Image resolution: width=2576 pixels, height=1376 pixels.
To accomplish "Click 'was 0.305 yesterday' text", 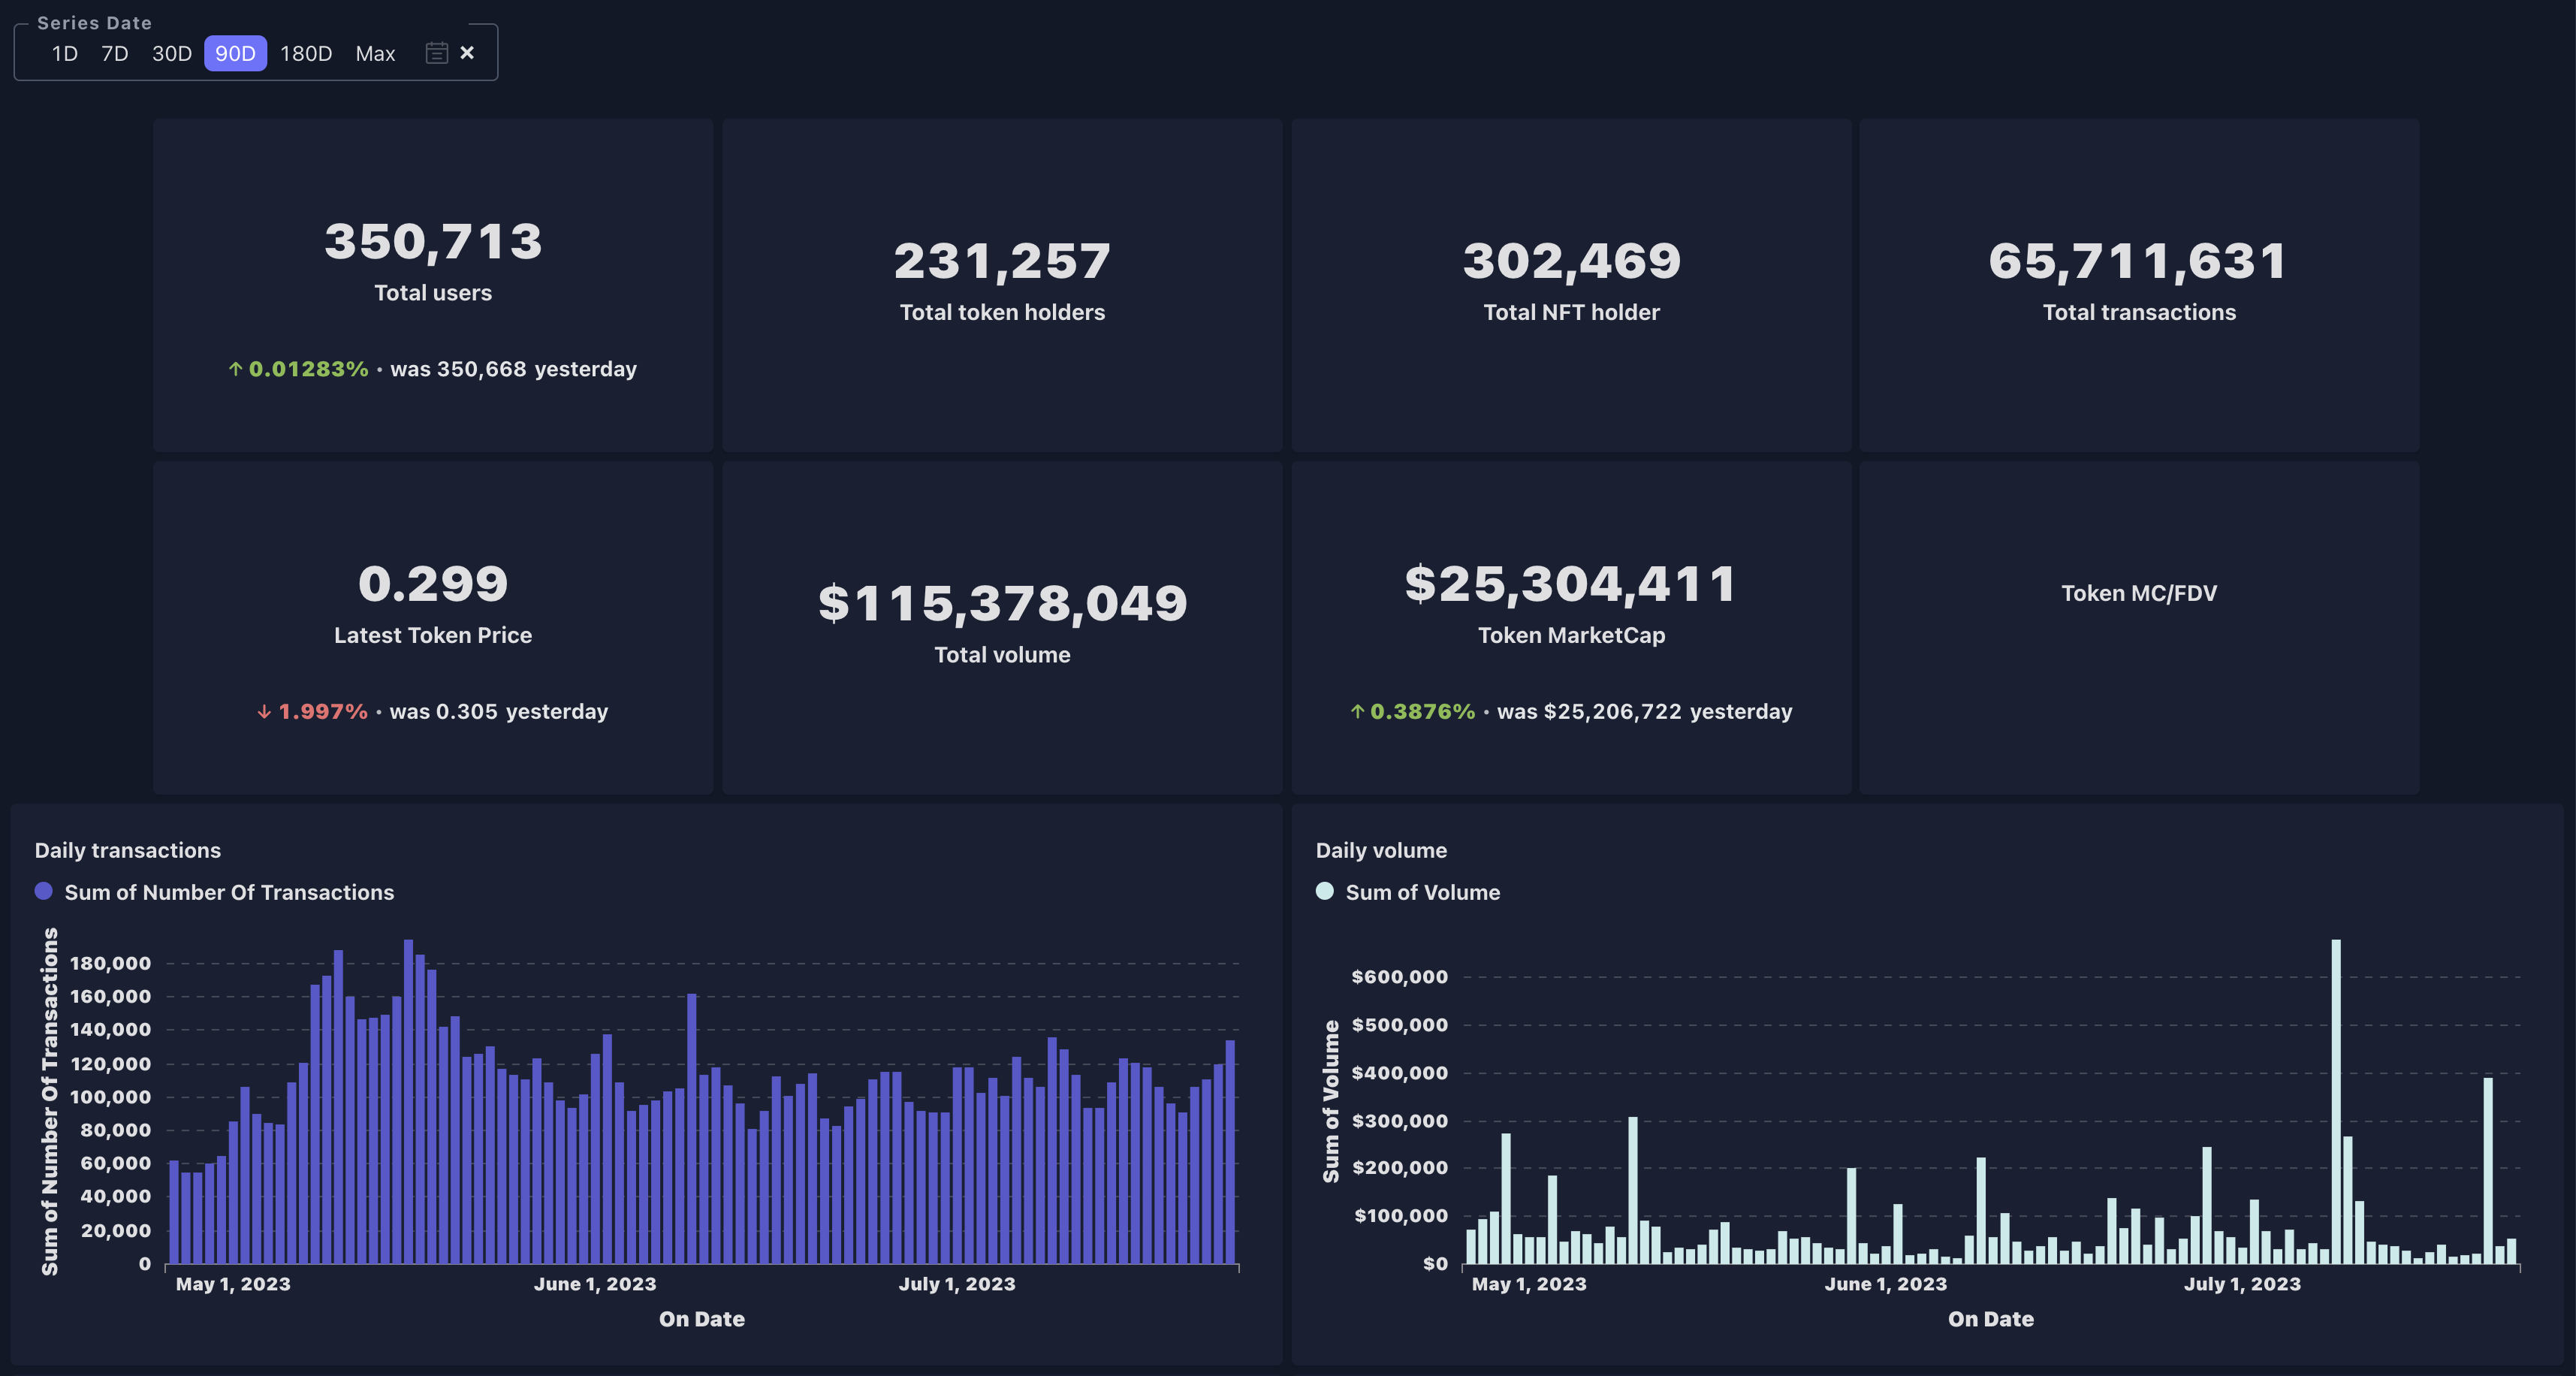I will pyautogui.click(x=499, y=712).
